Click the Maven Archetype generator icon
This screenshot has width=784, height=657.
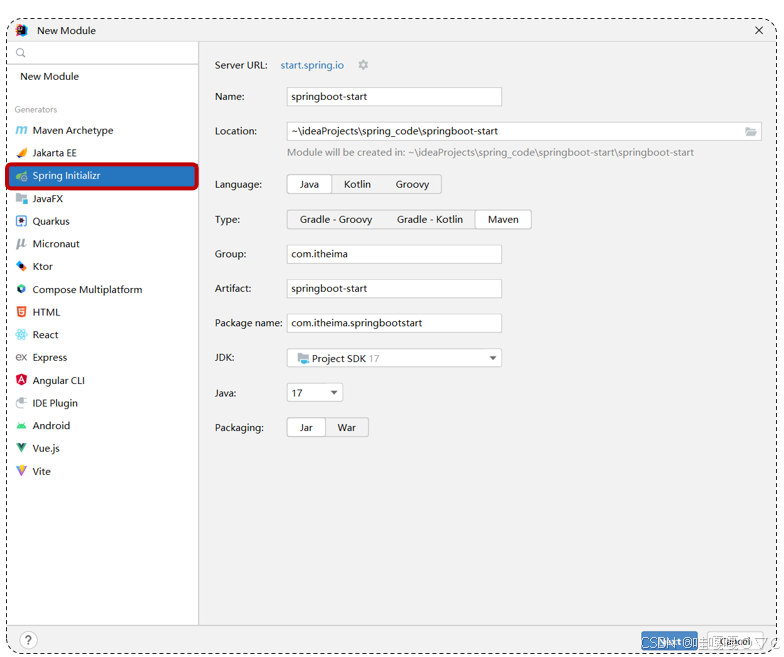coord(21,130)
